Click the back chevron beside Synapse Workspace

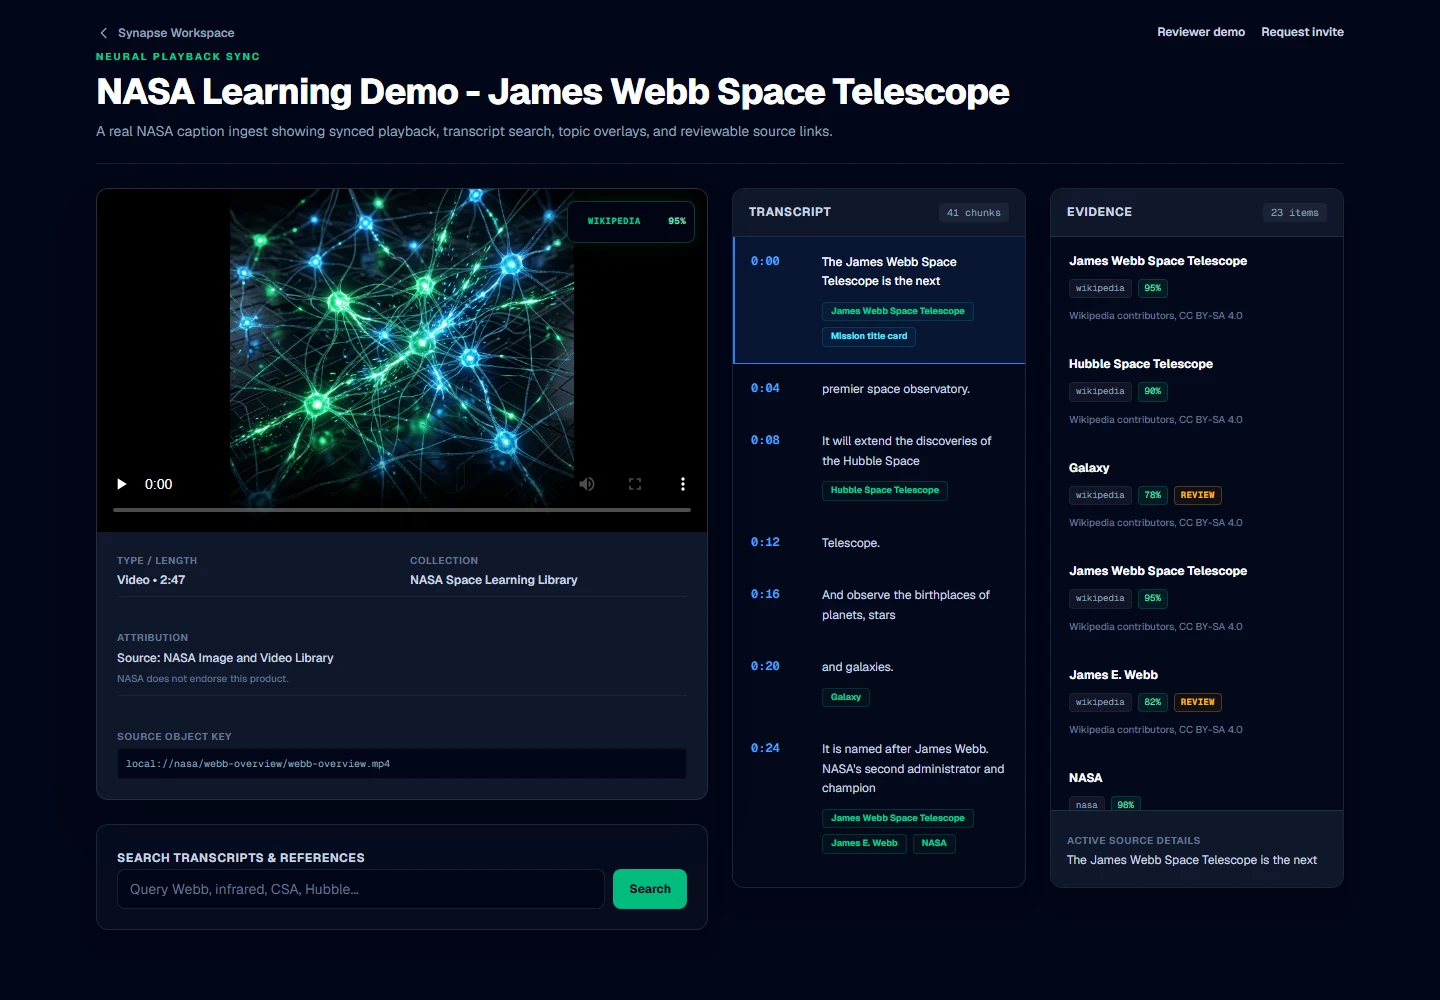tap(103, 33)
